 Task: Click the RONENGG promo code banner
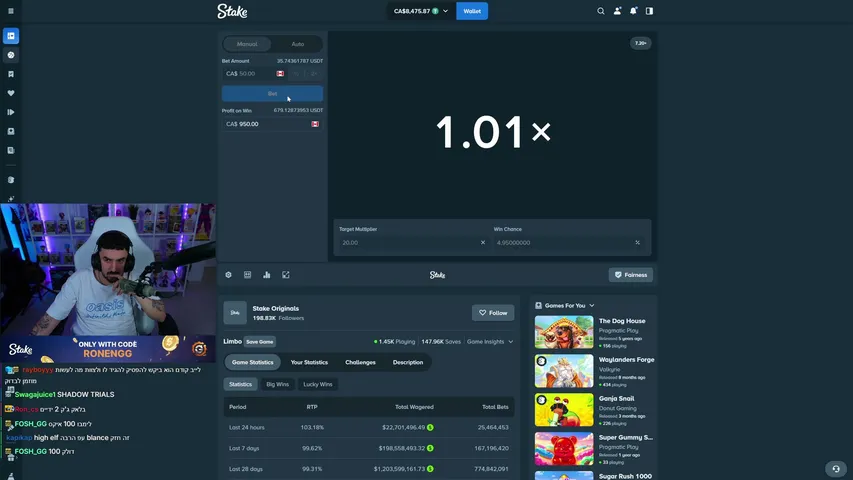pyautogui.click(x=108, y=349)
